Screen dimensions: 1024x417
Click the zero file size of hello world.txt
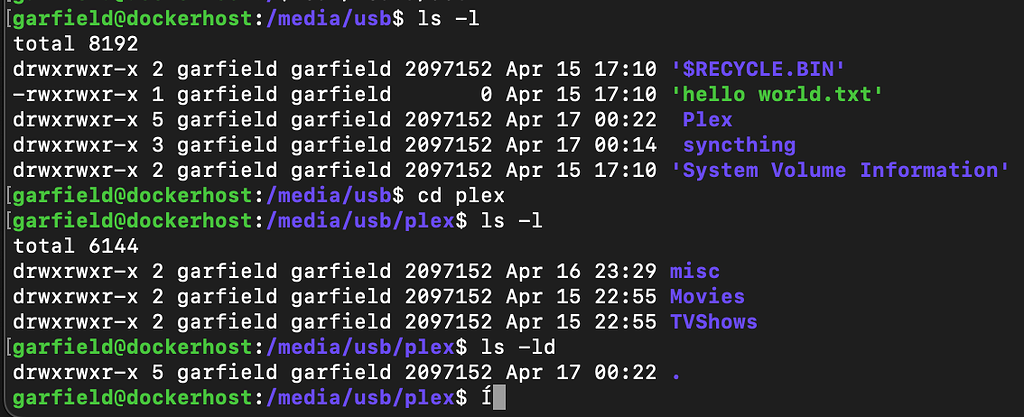pos(487,95)
